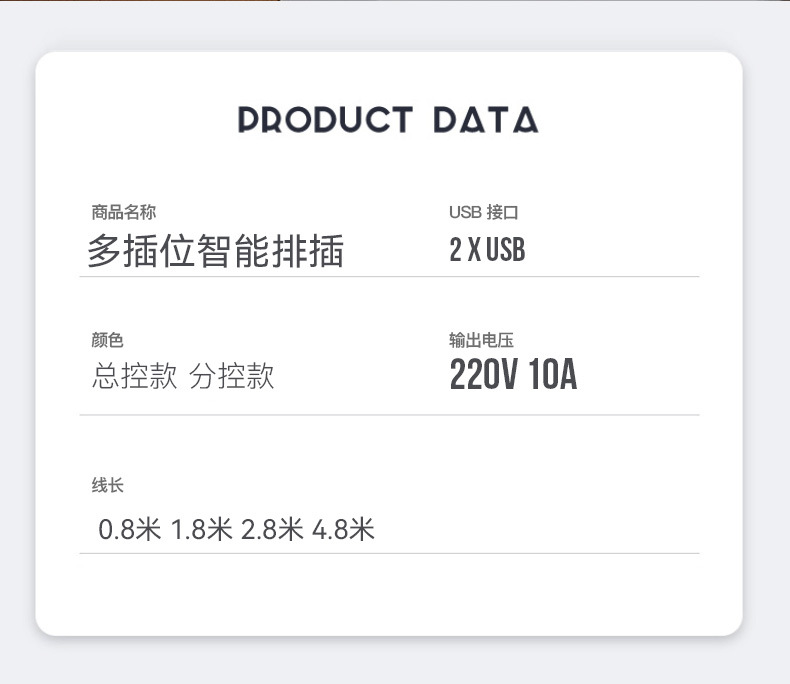The width and height of the screenshot is (790, 684).
Task: Click the divider line under 多插位智能排插
Action: pyautogui.click(x=389, y=276)
